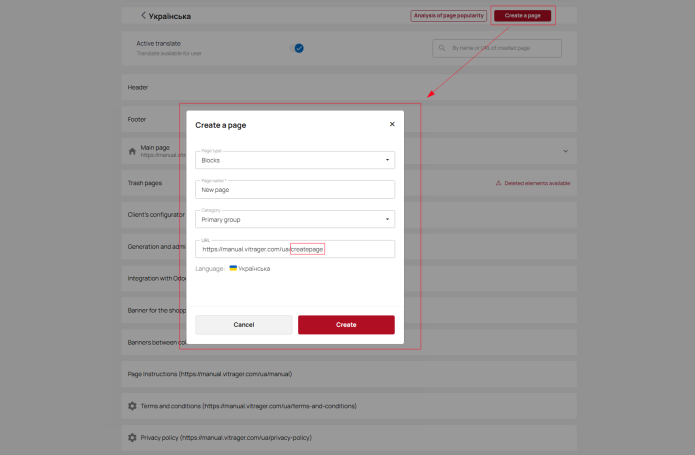695x455 pixels.
Task: Click the Analysis of page popularity button
Action: coord(449,16)
